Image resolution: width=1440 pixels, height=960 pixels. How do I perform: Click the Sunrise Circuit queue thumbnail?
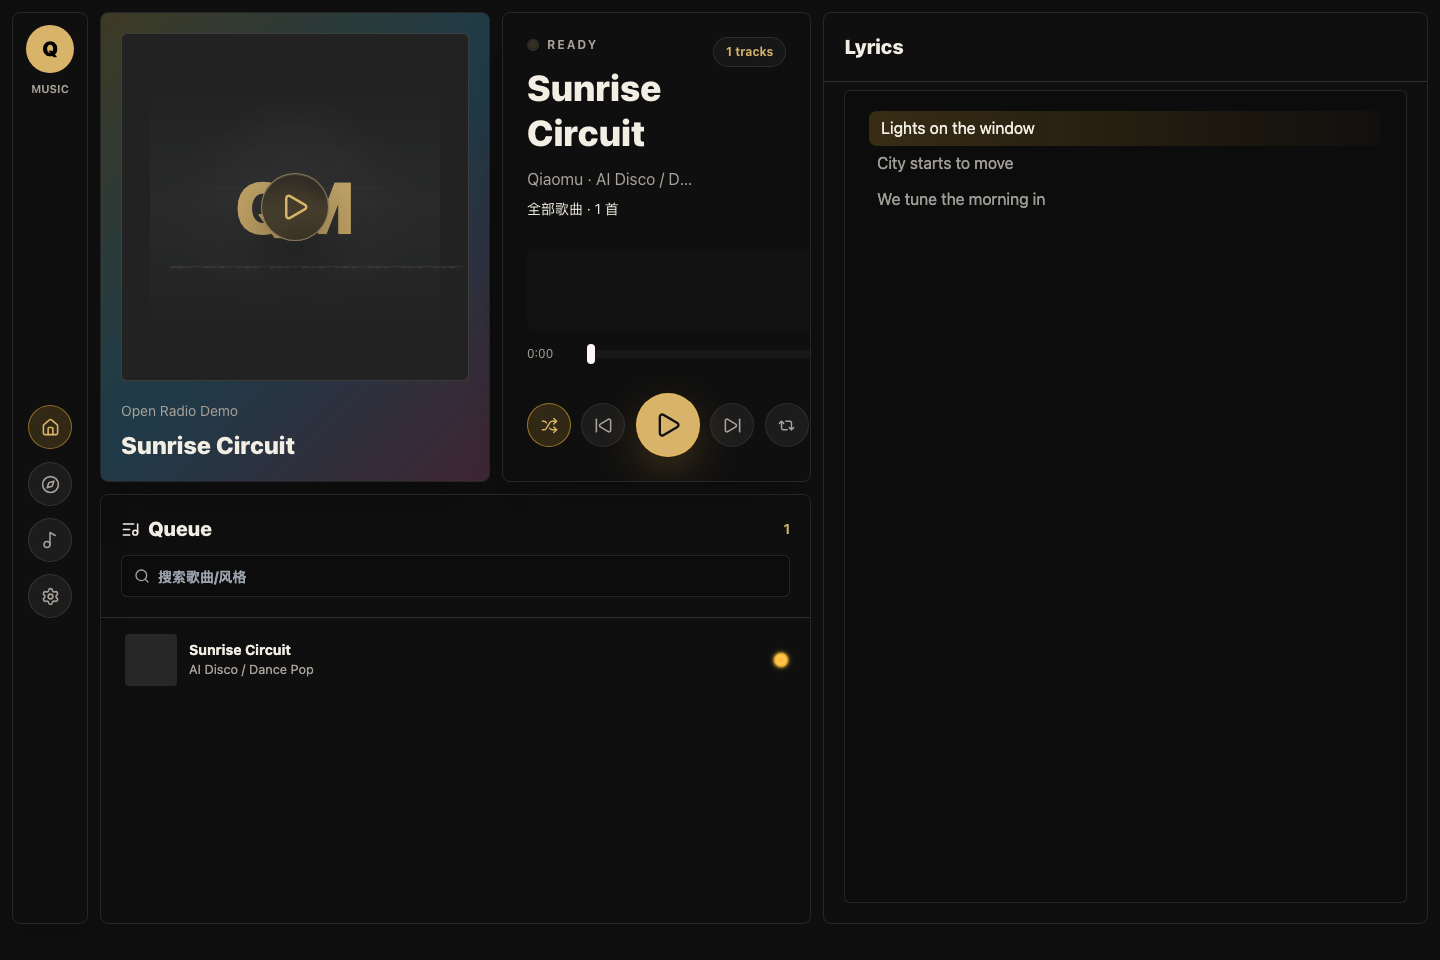(x=151, y=660)
